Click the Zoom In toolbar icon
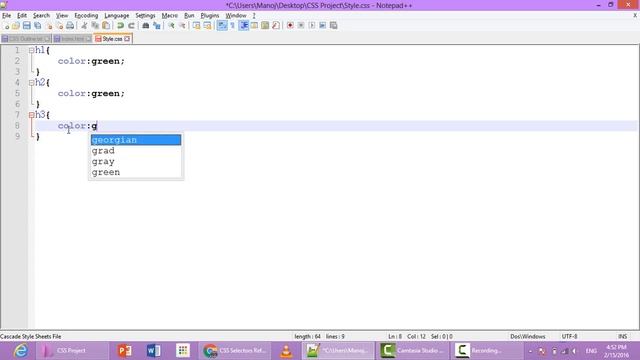Screen dimensions: 640x360 171,26
